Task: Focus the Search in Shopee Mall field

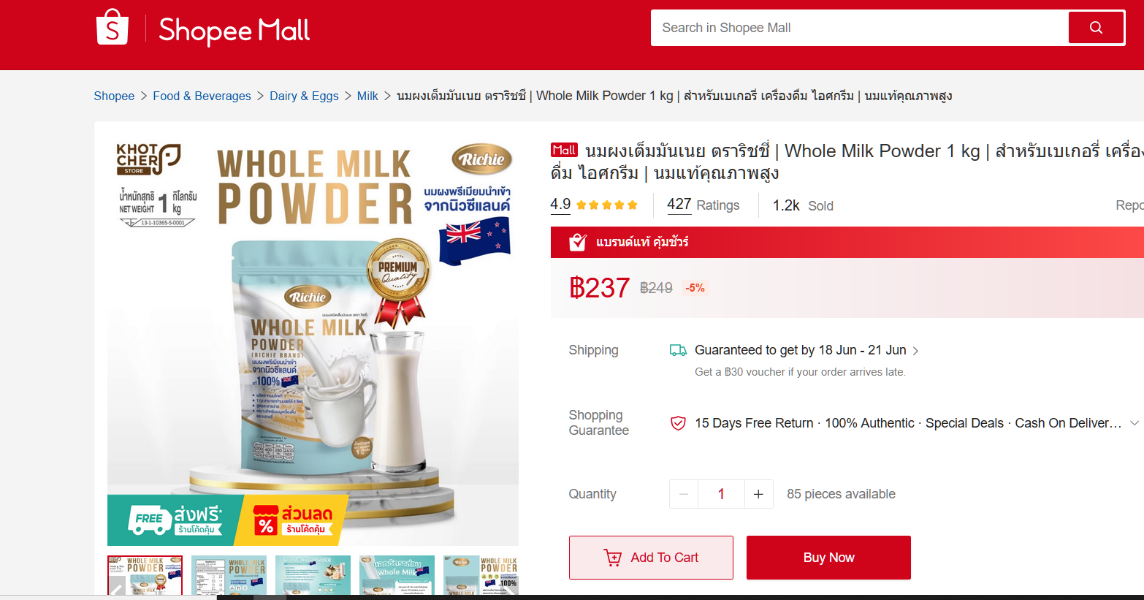Action: point(859,28)
